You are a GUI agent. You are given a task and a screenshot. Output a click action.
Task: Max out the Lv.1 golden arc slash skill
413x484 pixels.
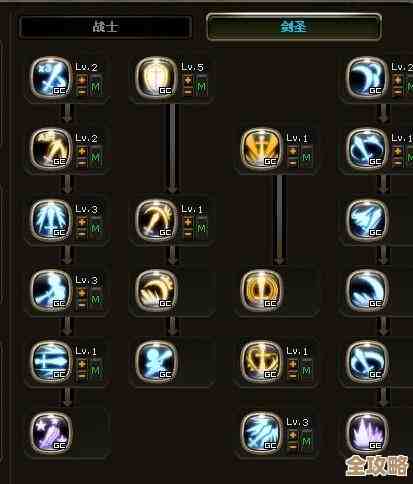201,229
